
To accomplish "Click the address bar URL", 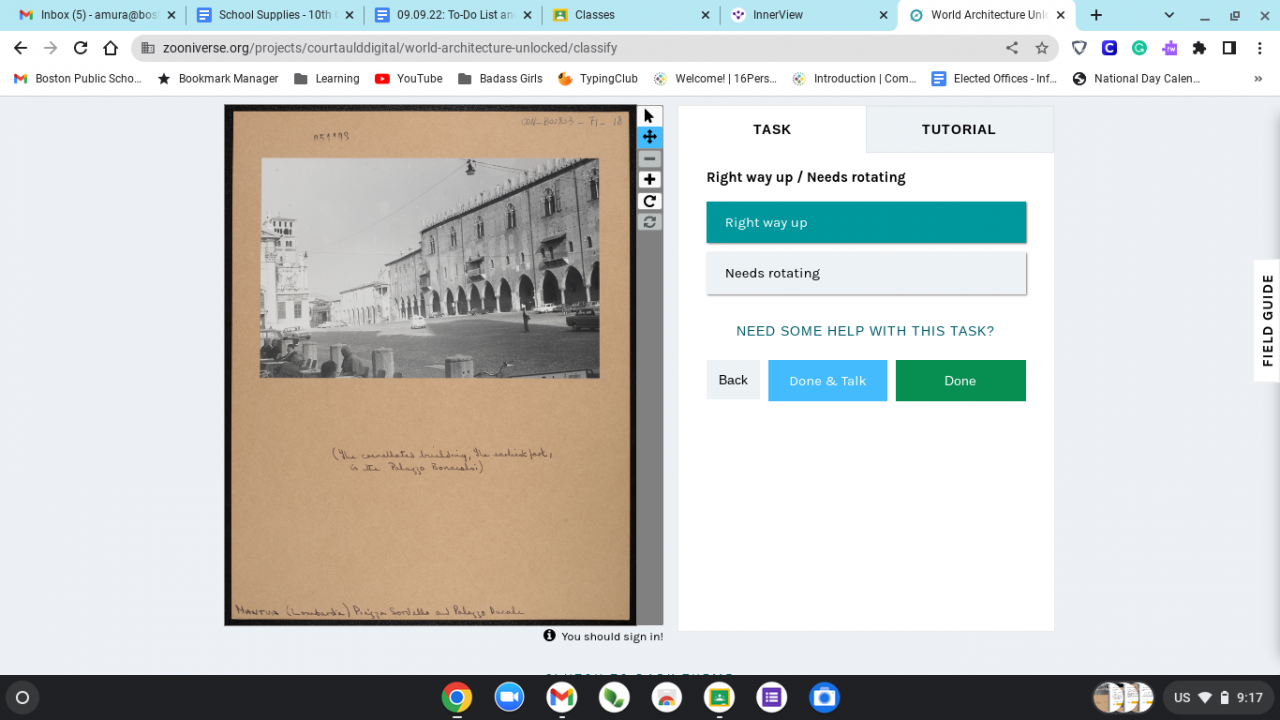I will 389,48.
